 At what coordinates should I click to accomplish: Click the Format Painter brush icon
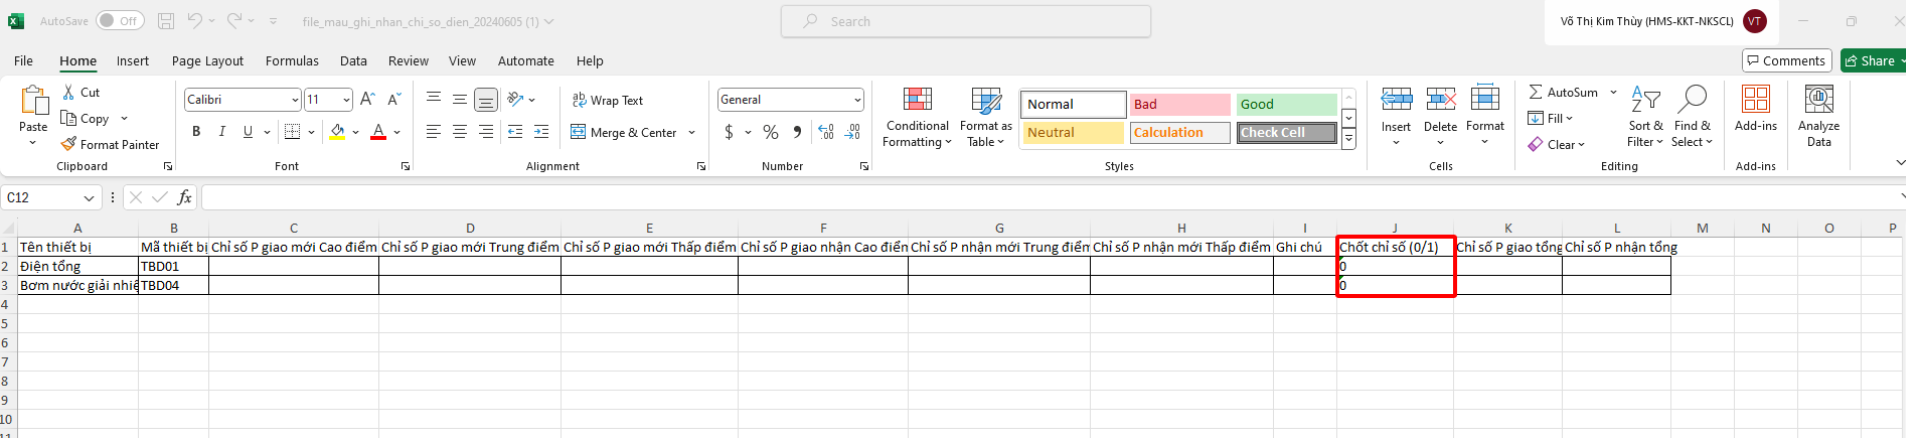(x=69, y=145)
